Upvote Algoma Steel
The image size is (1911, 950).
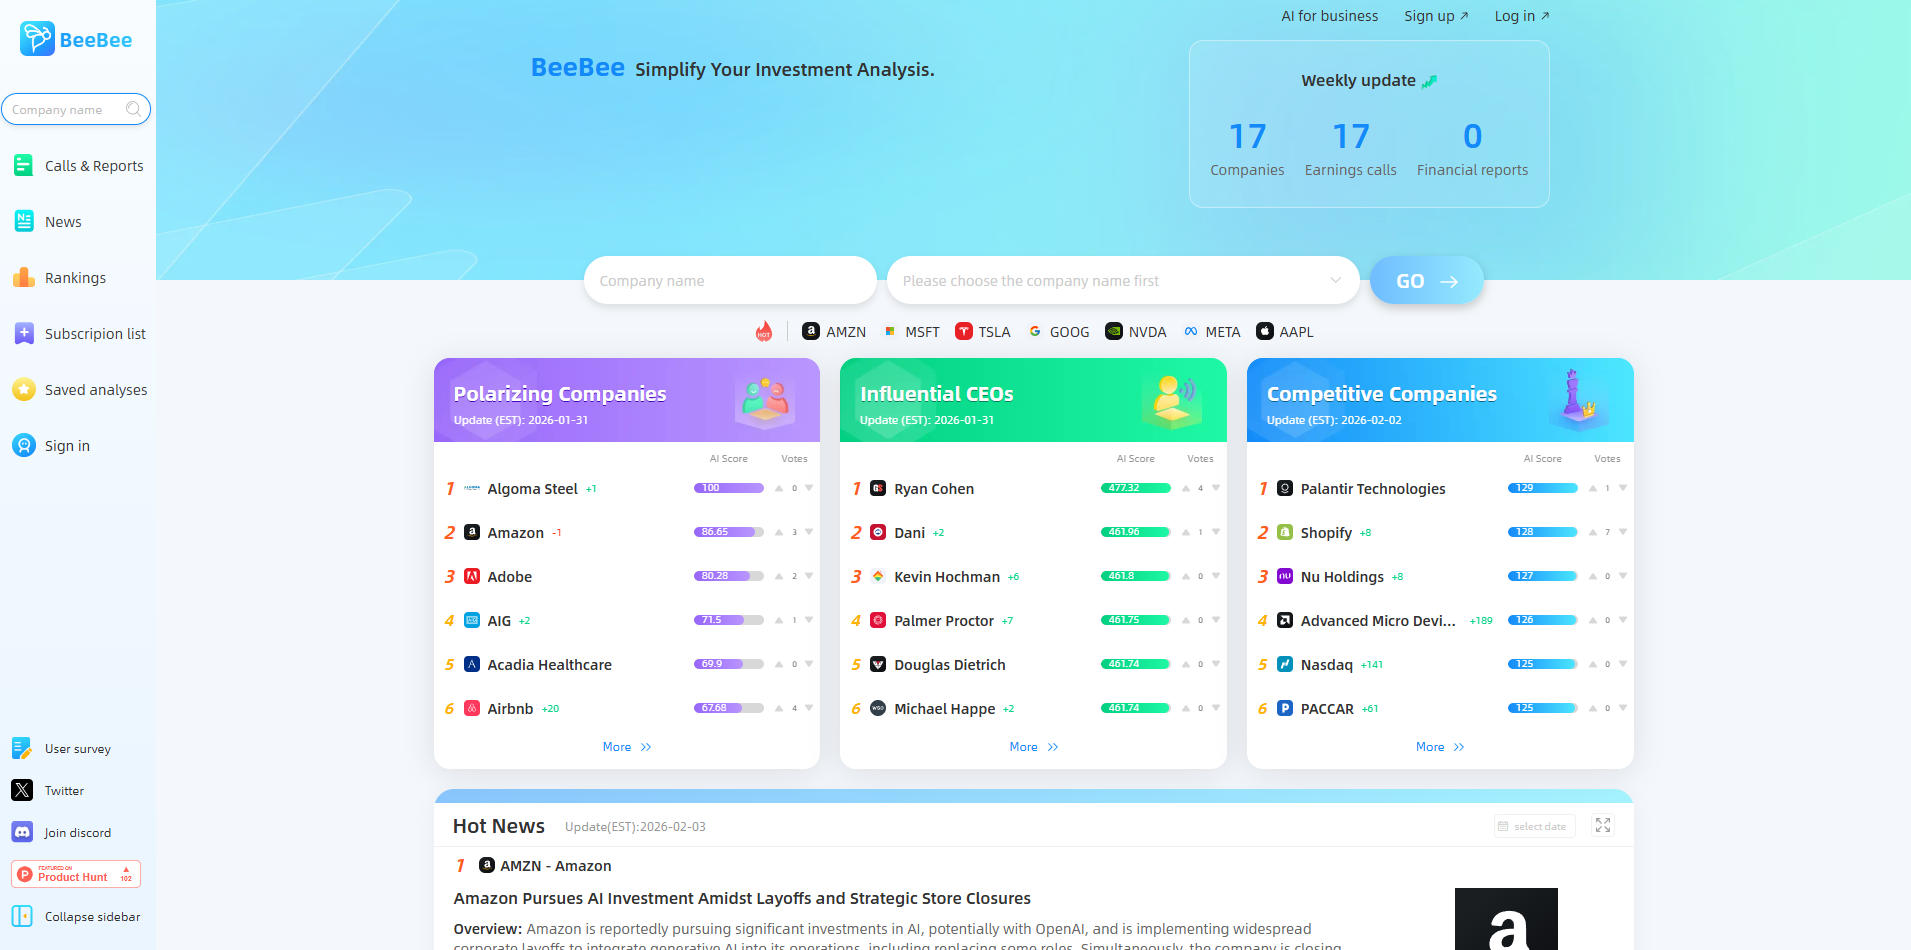(x=779, y=488)
